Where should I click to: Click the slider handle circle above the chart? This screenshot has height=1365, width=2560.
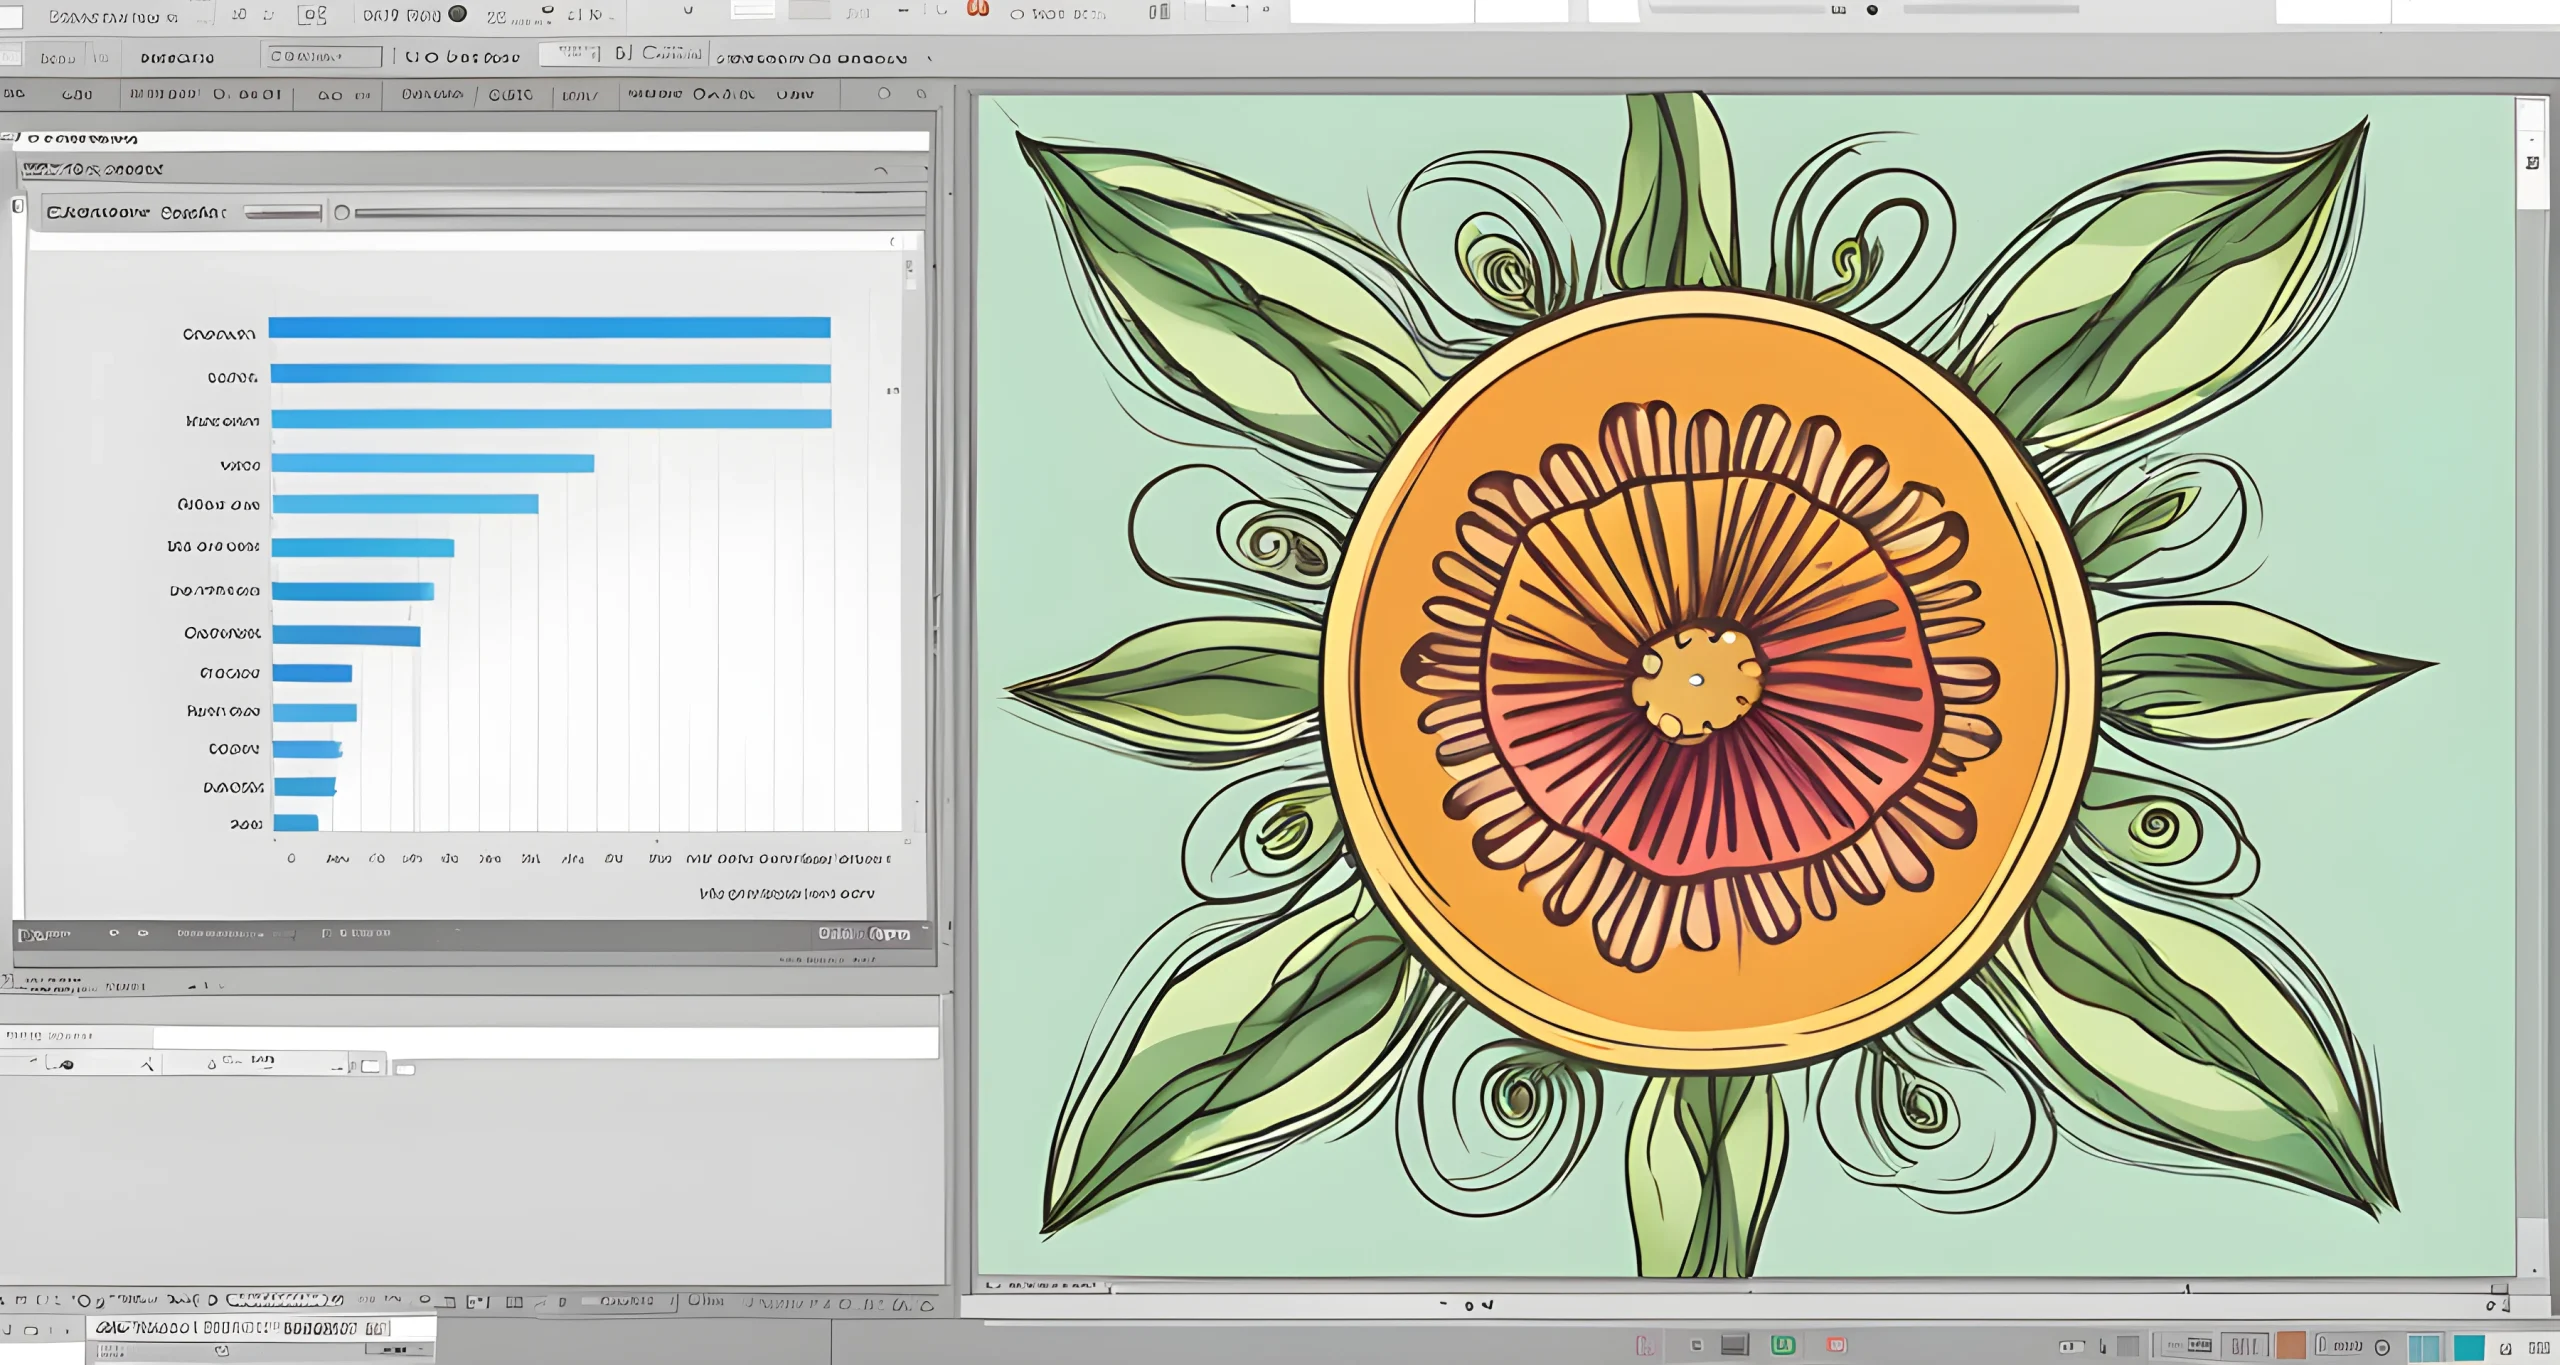pyautogui.click(x=342, y=213)
